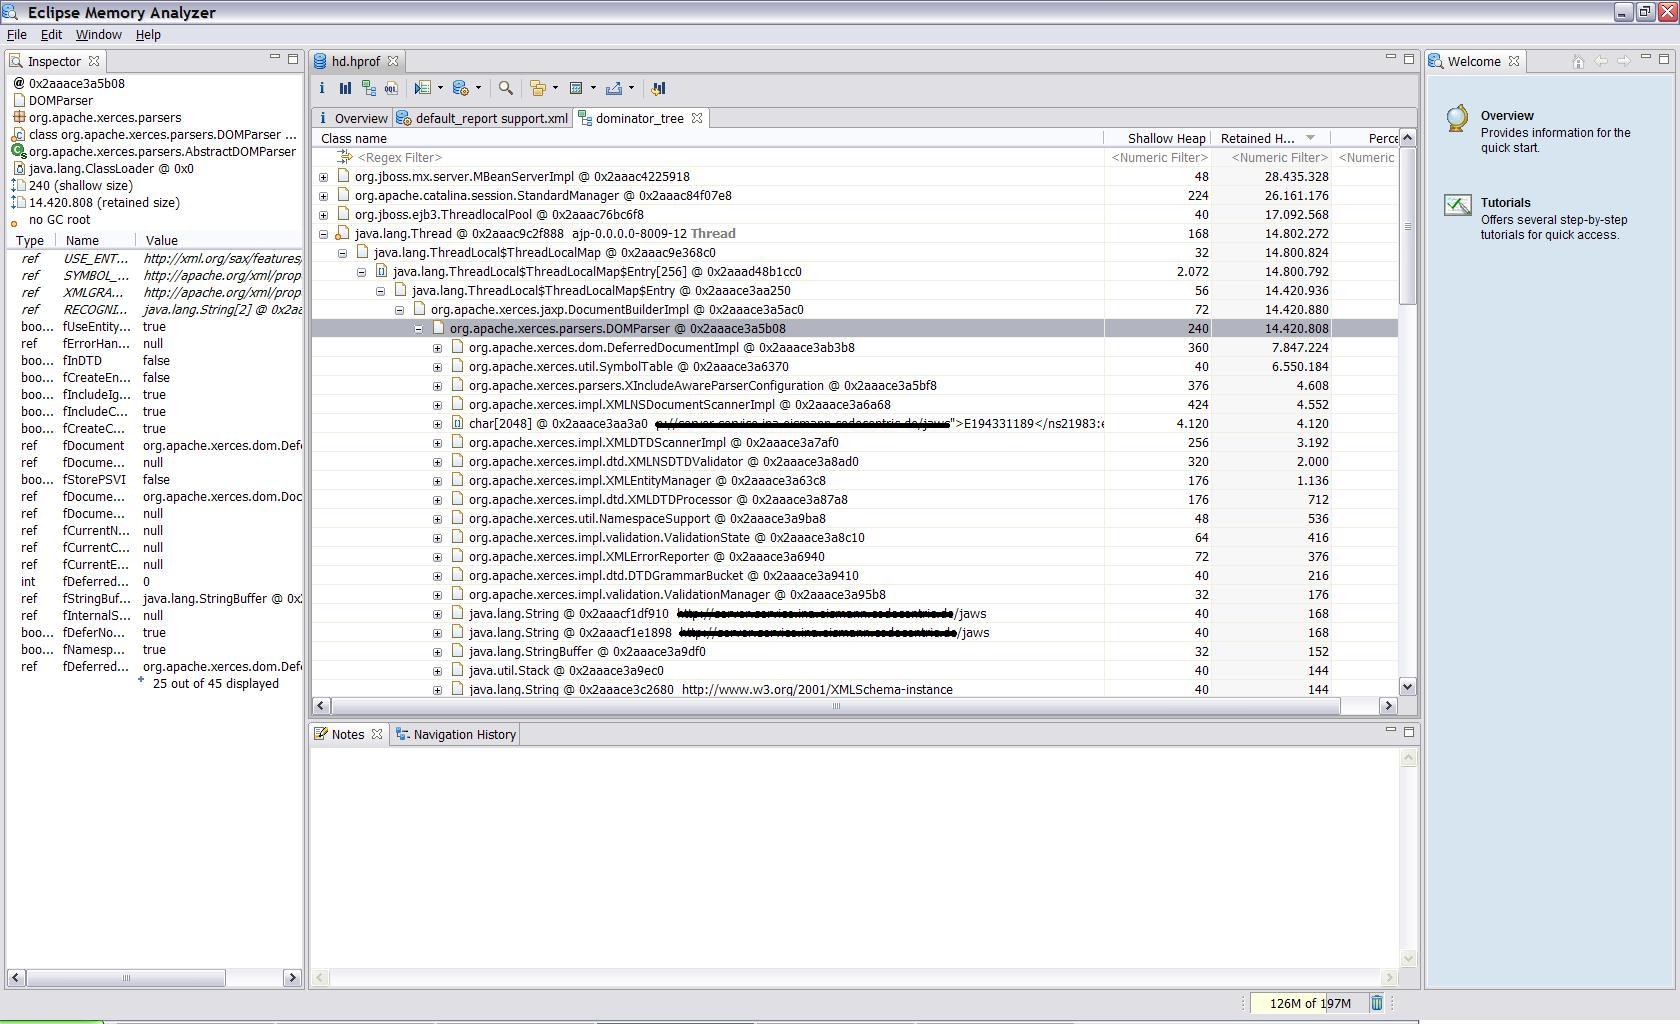The image size is (1680, 1024).
Task: Open the histogram toolbar icon
Action: tap(345, 88)
